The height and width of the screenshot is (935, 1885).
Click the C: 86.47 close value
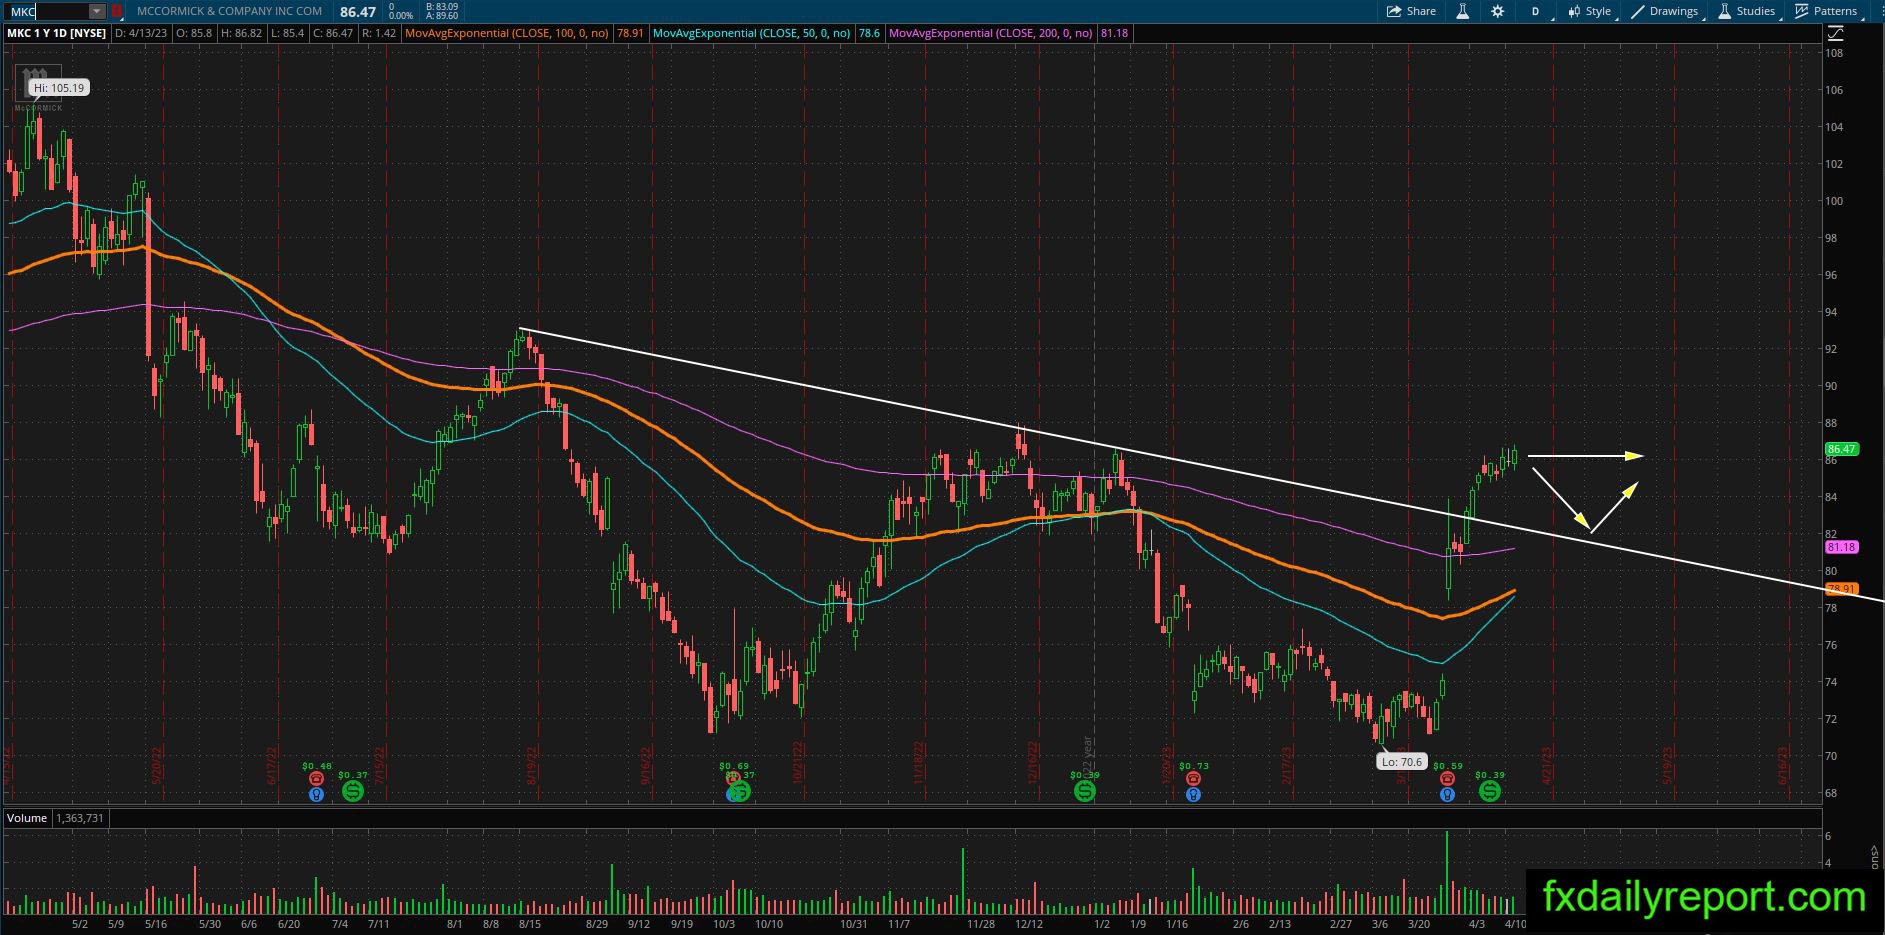pos(332,33)
